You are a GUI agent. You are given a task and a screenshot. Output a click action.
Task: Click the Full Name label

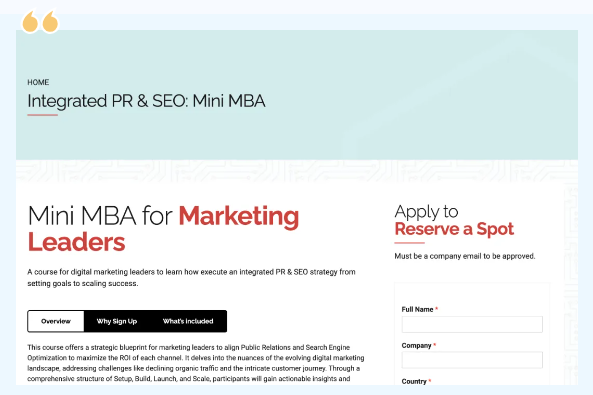click(x=417, y=309)
